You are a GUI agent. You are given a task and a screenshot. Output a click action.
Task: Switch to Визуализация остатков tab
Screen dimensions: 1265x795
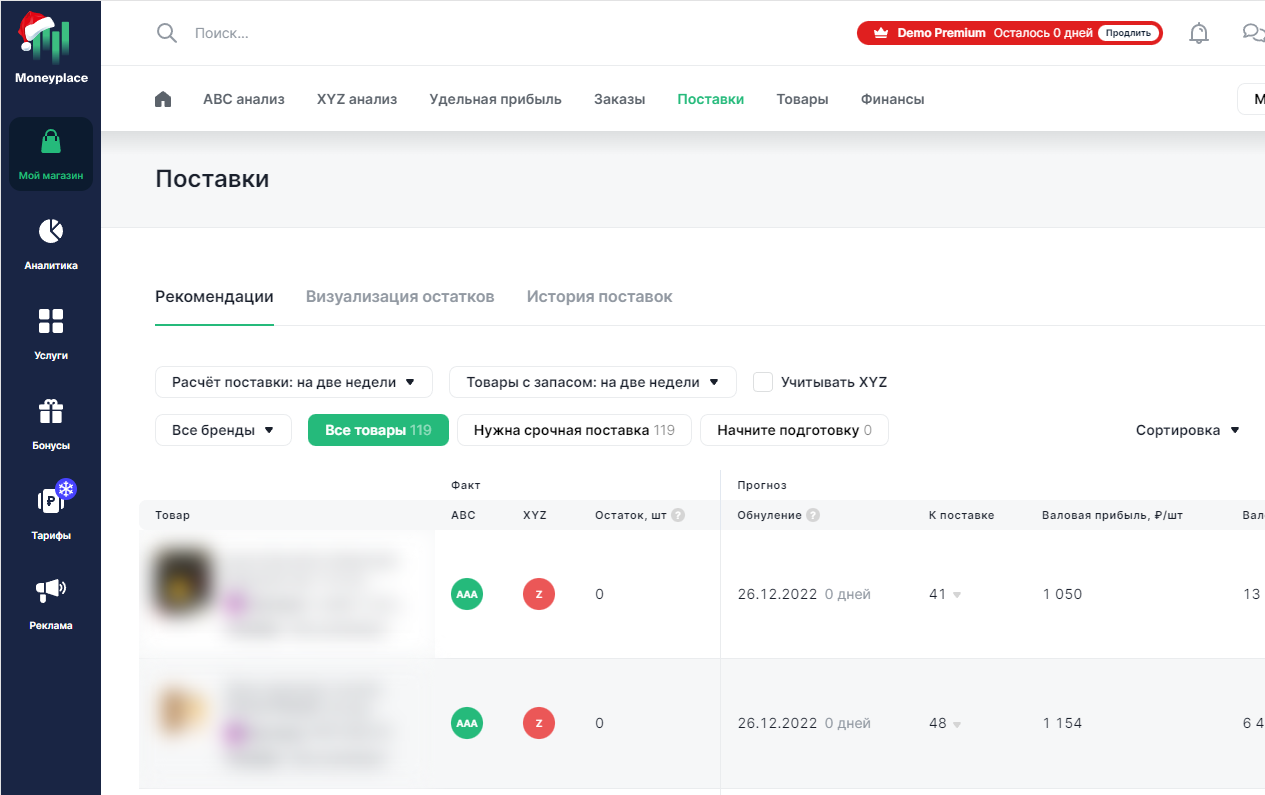400,297
